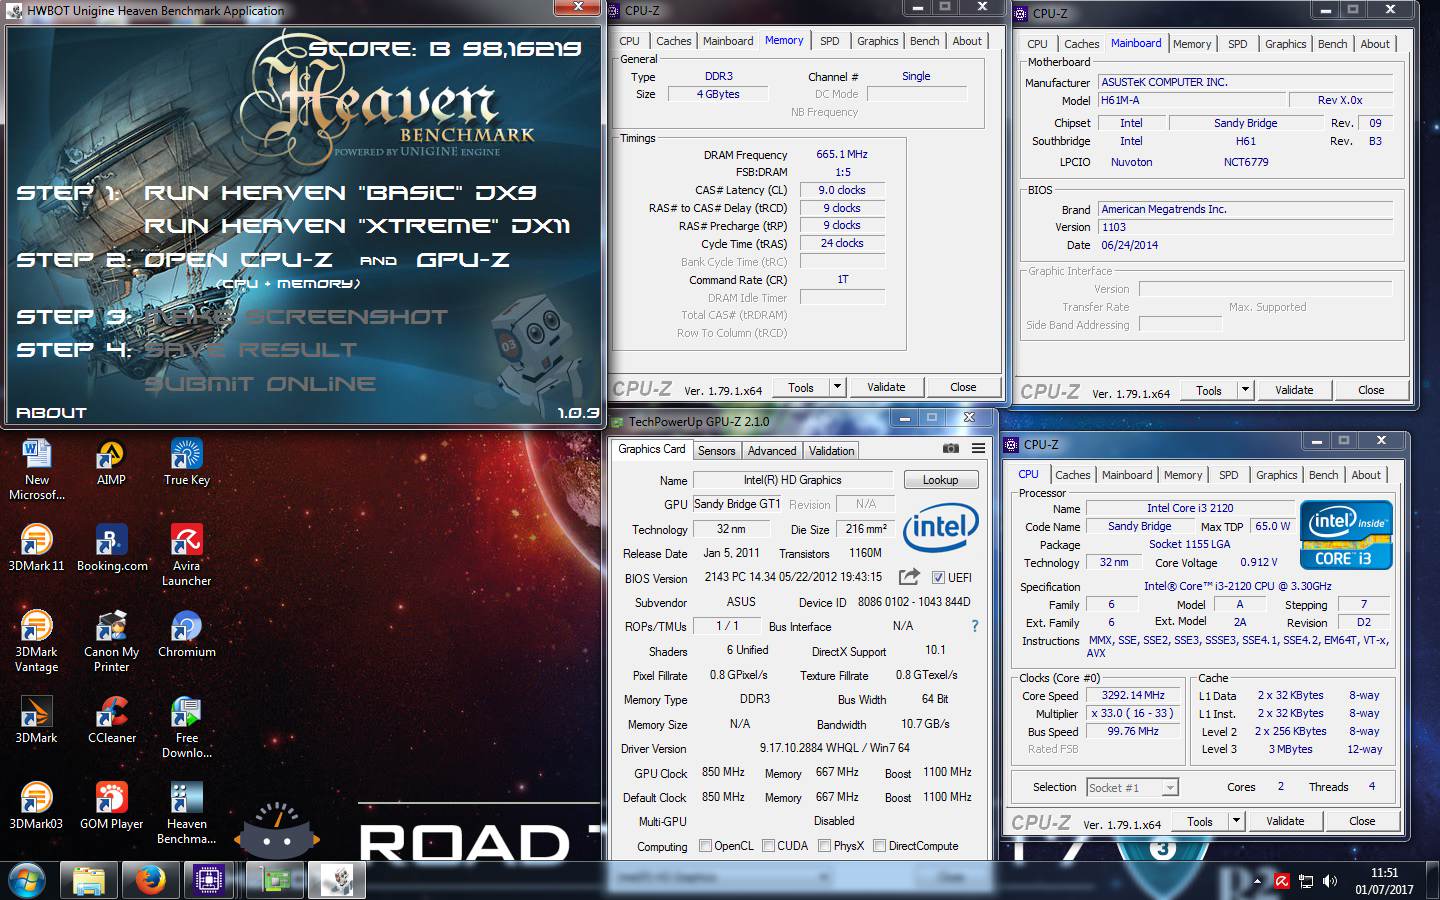The height and width of the screenshot is (900, 1440).
Task: Launch the GOM Player desktop shortcut
Action: [x=112, y=806]
